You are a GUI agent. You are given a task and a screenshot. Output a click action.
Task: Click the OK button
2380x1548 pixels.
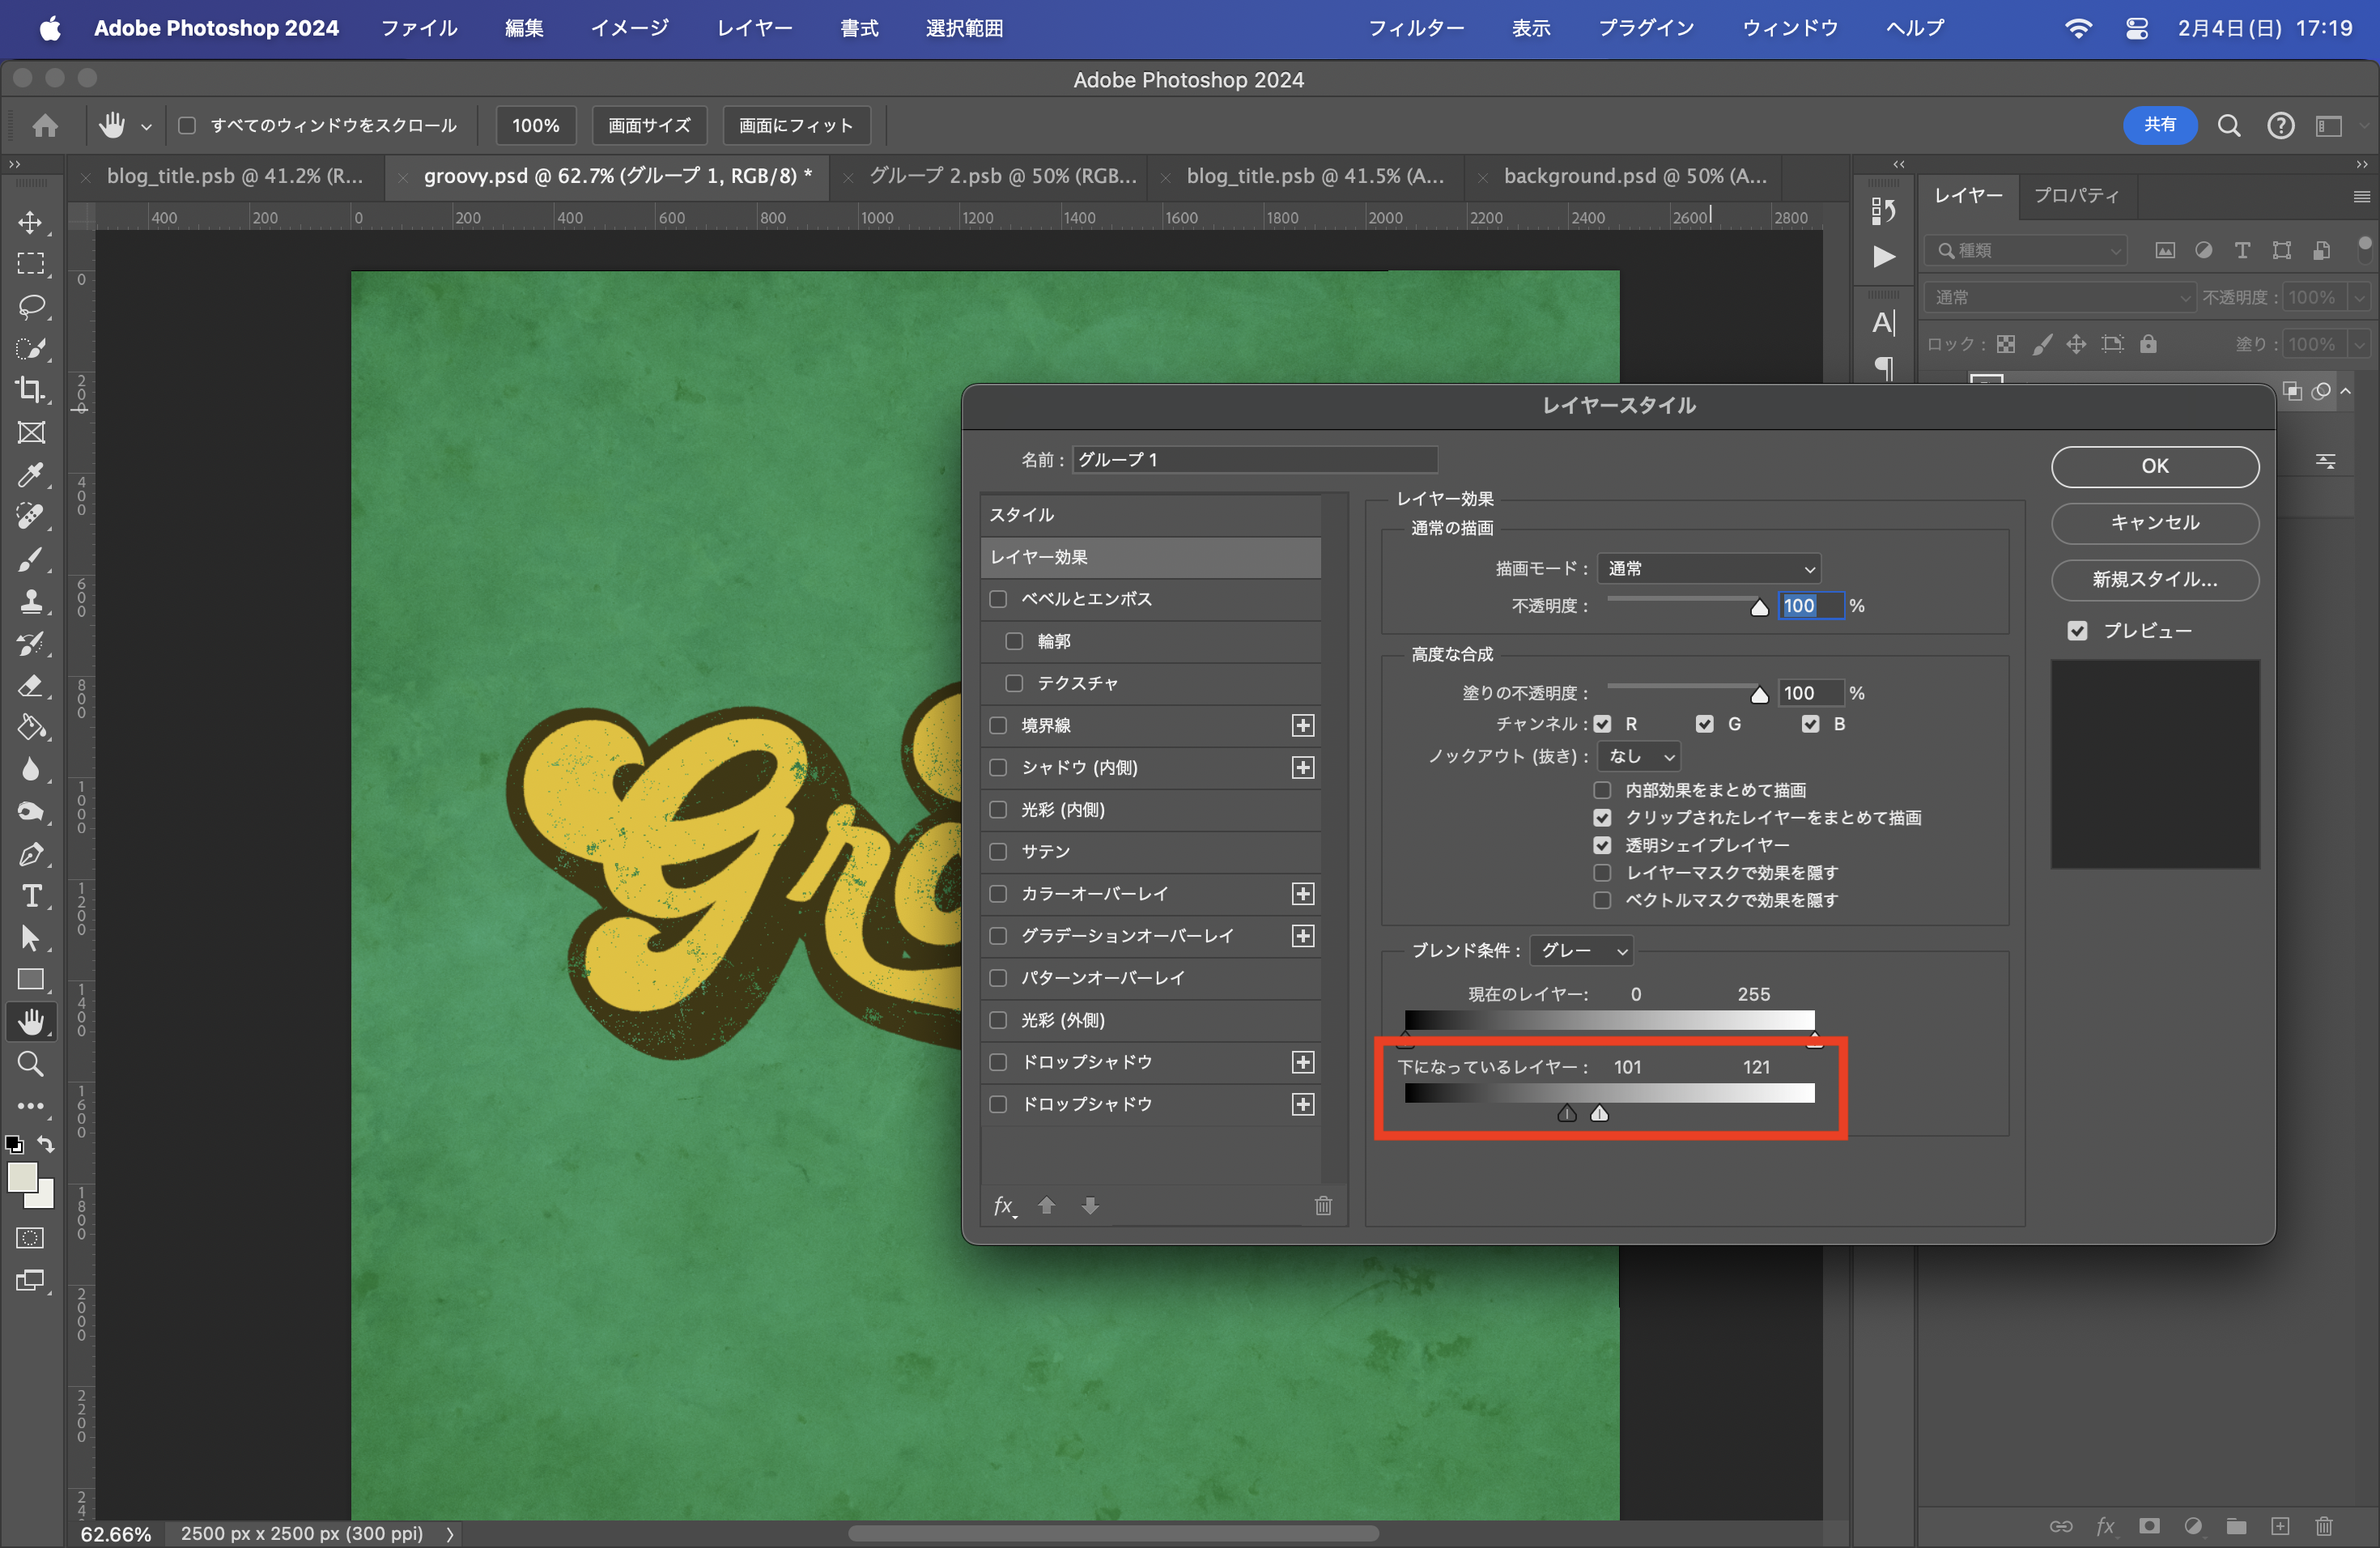click(2154, 466)
